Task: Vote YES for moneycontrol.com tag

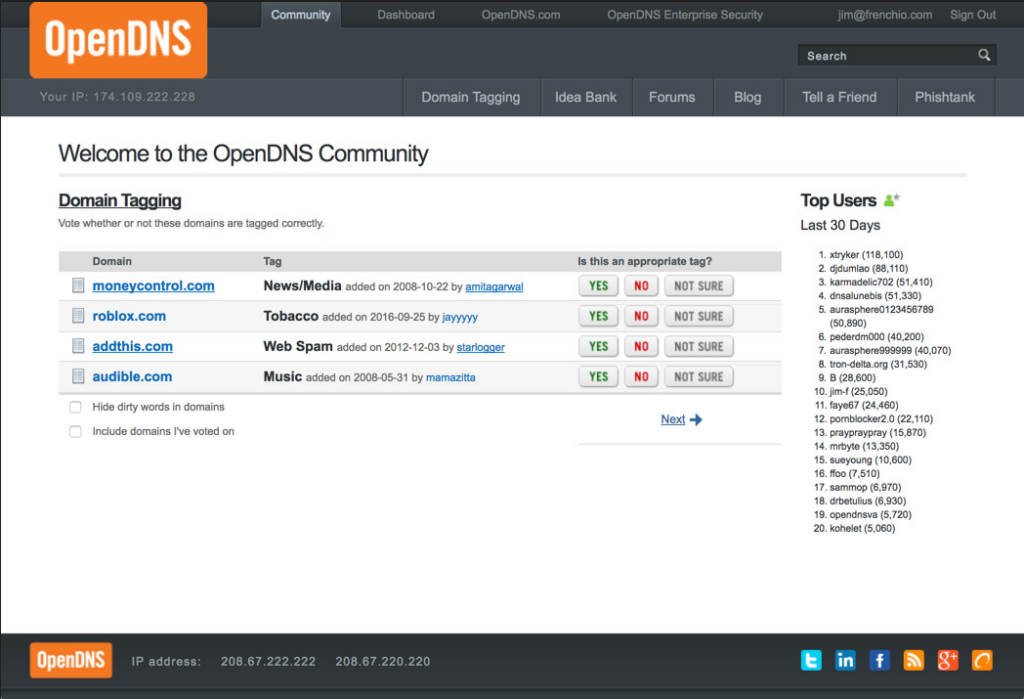Action: (x=598, y=286)
